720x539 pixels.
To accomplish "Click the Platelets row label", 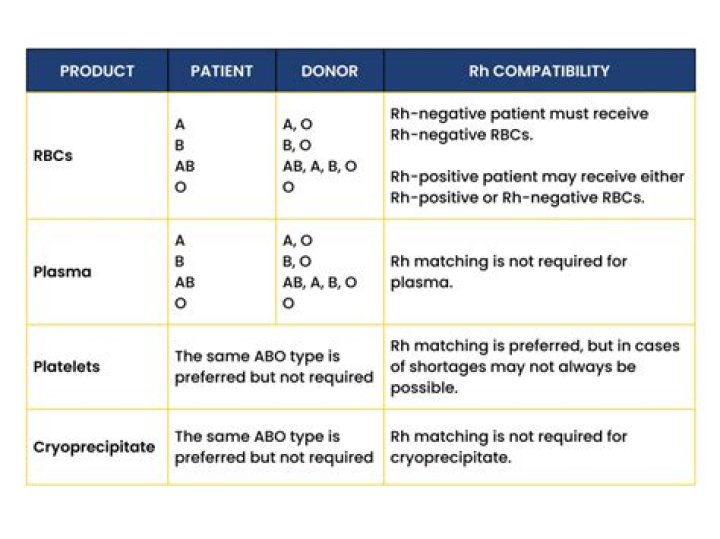I will pos(66,367).
